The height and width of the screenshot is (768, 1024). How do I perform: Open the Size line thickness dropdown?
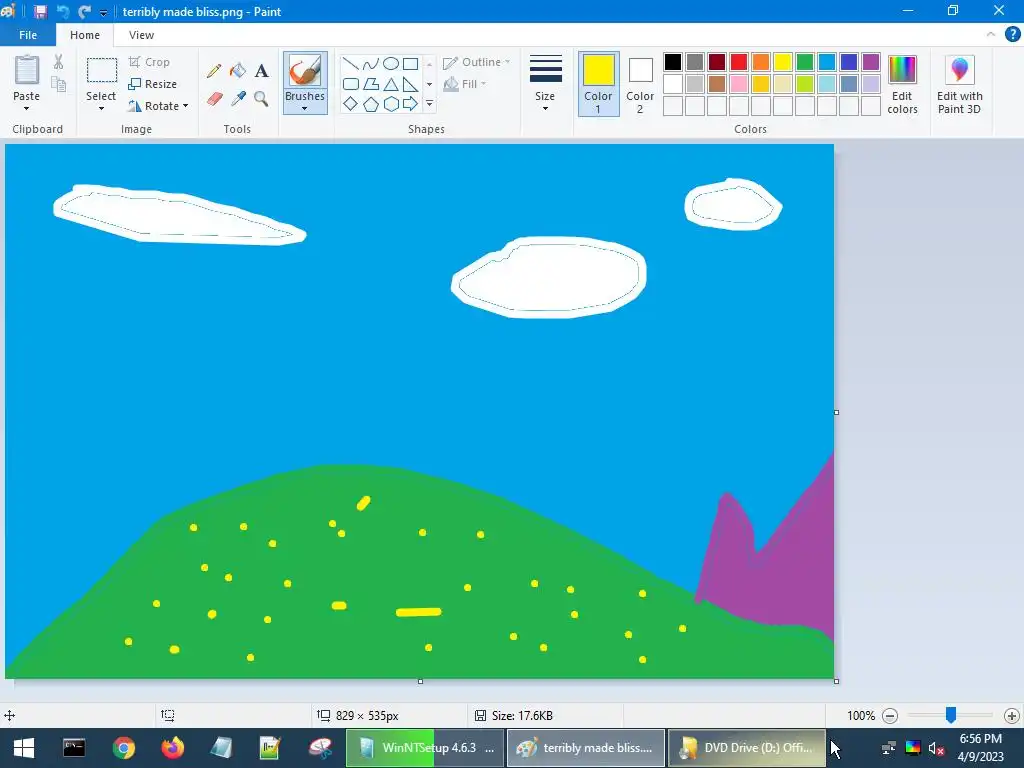coord(545,83)
